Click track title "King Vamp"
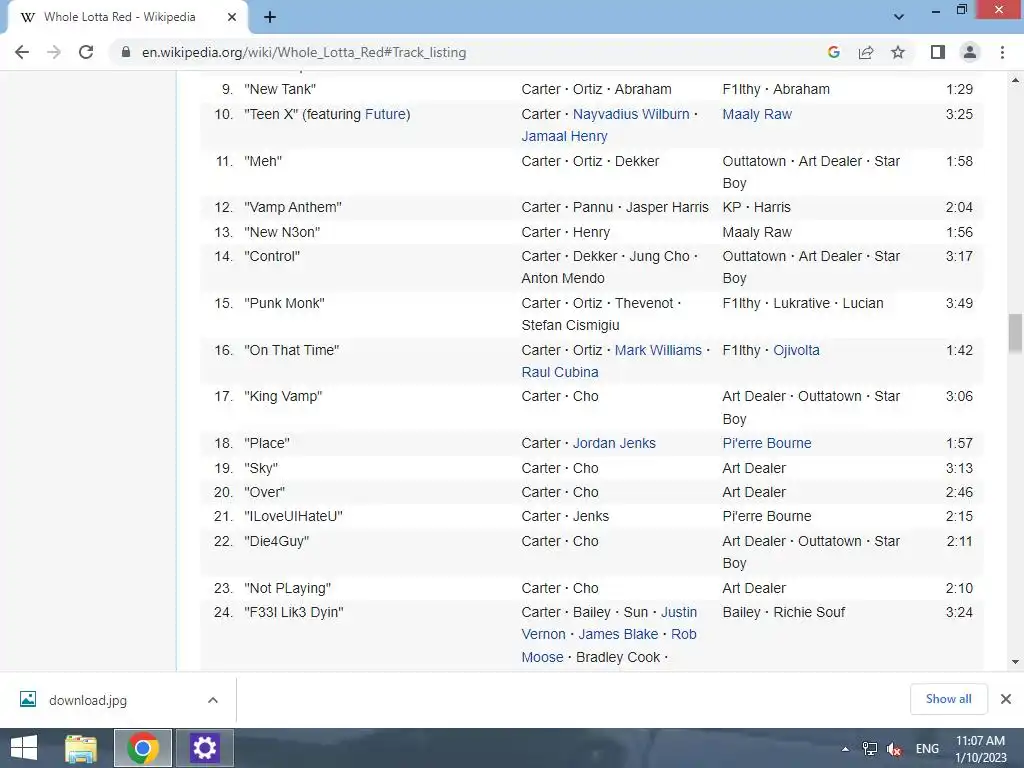 click(x=283, y=396)
